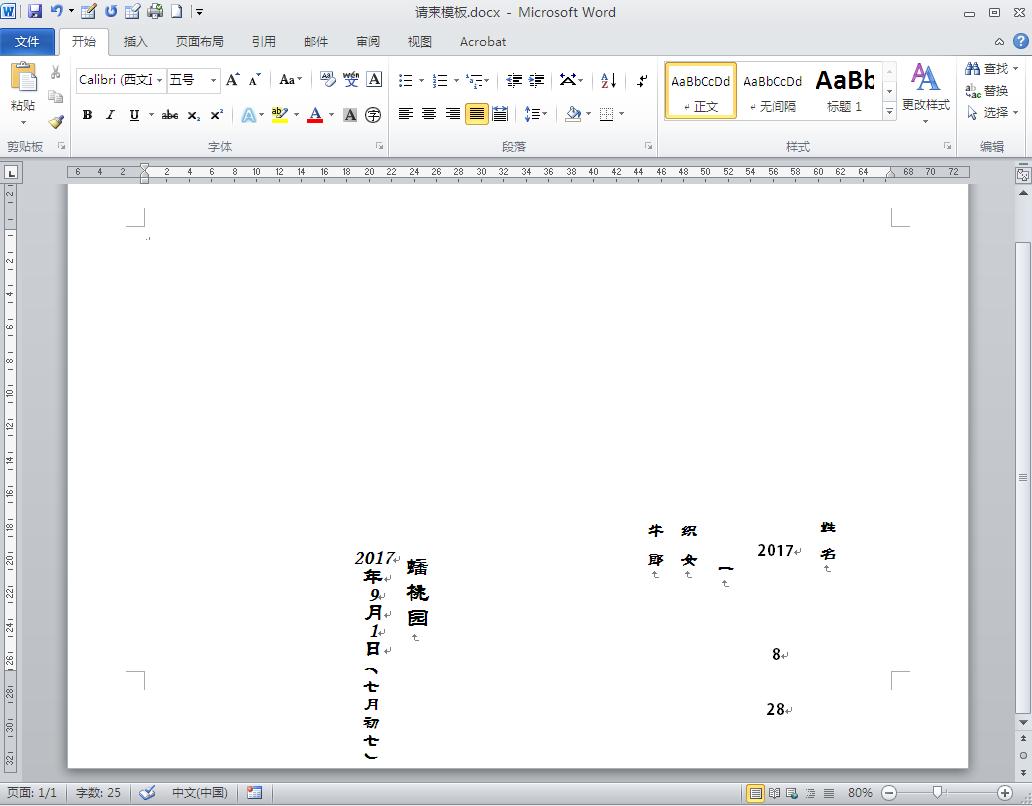Apply strikethrough formatting

[x=170, y=115]
